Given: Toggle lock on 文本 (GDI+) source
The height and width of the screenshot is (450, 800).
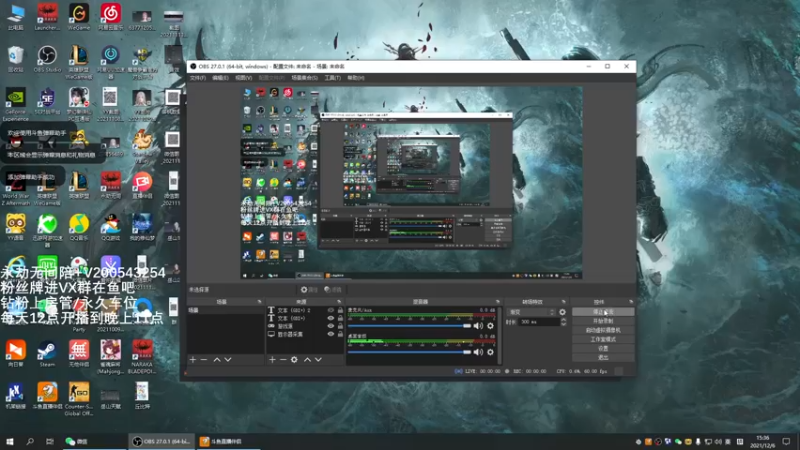Looking at the screenshot, I should point(340,318).
